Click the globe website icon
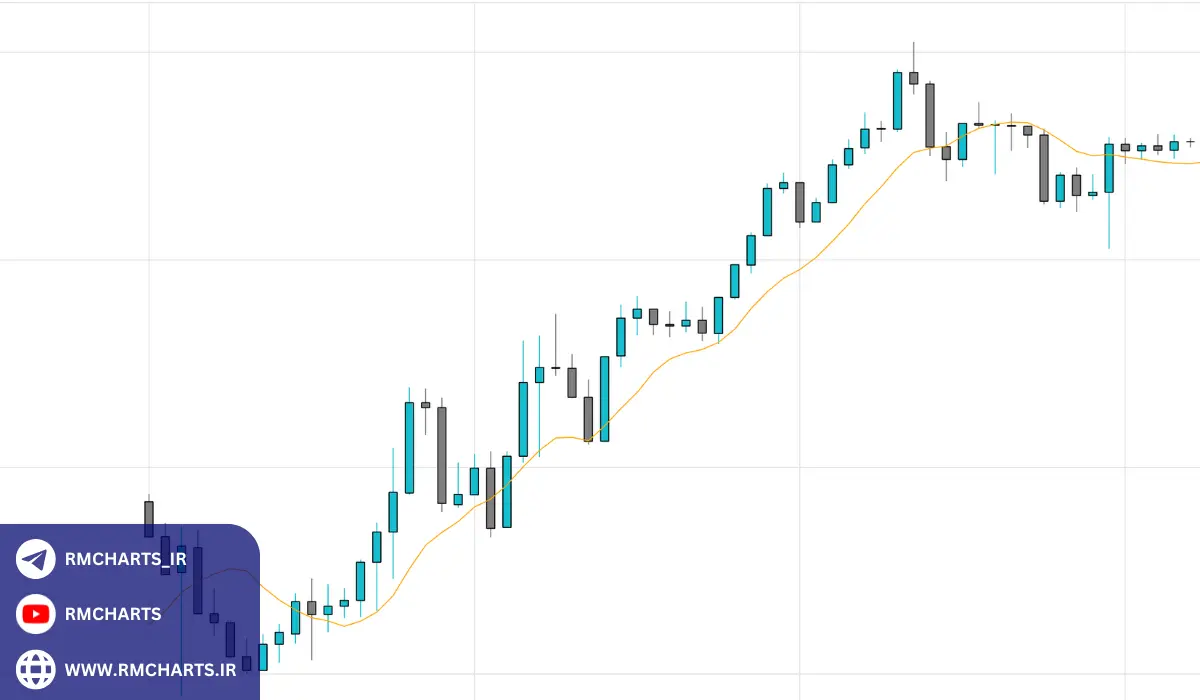The width and height of the screenshot is (1200, 700). [36, 669]
